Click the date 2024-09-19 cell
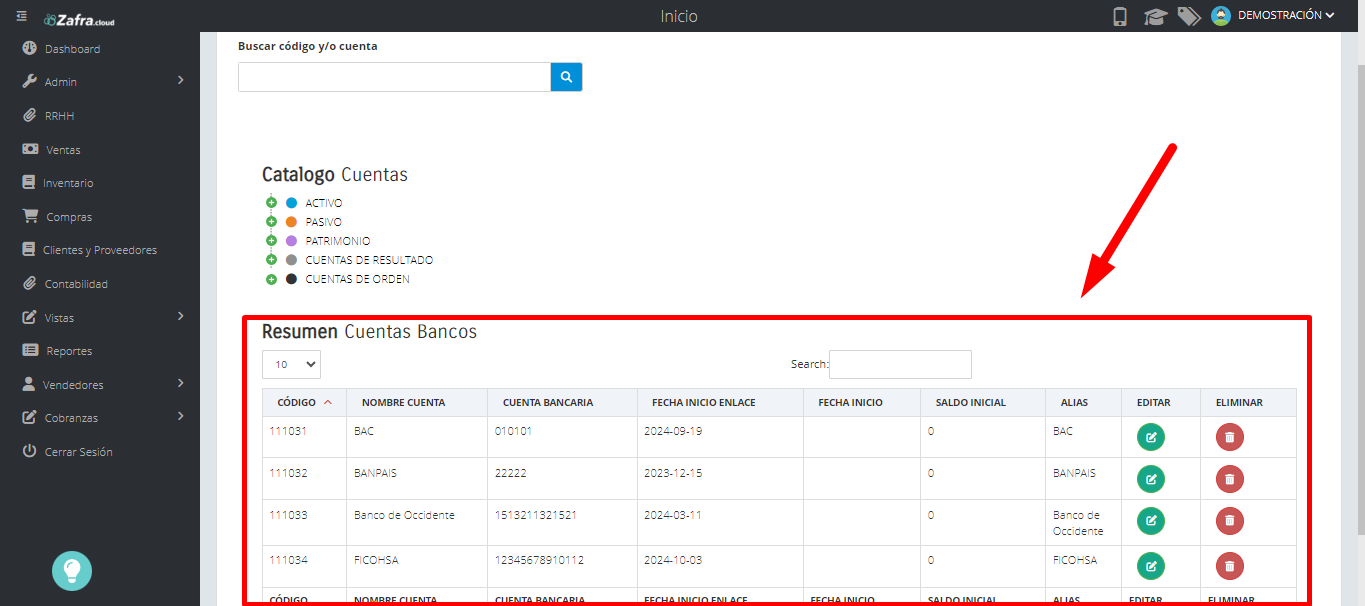 [x=673, y=431]
